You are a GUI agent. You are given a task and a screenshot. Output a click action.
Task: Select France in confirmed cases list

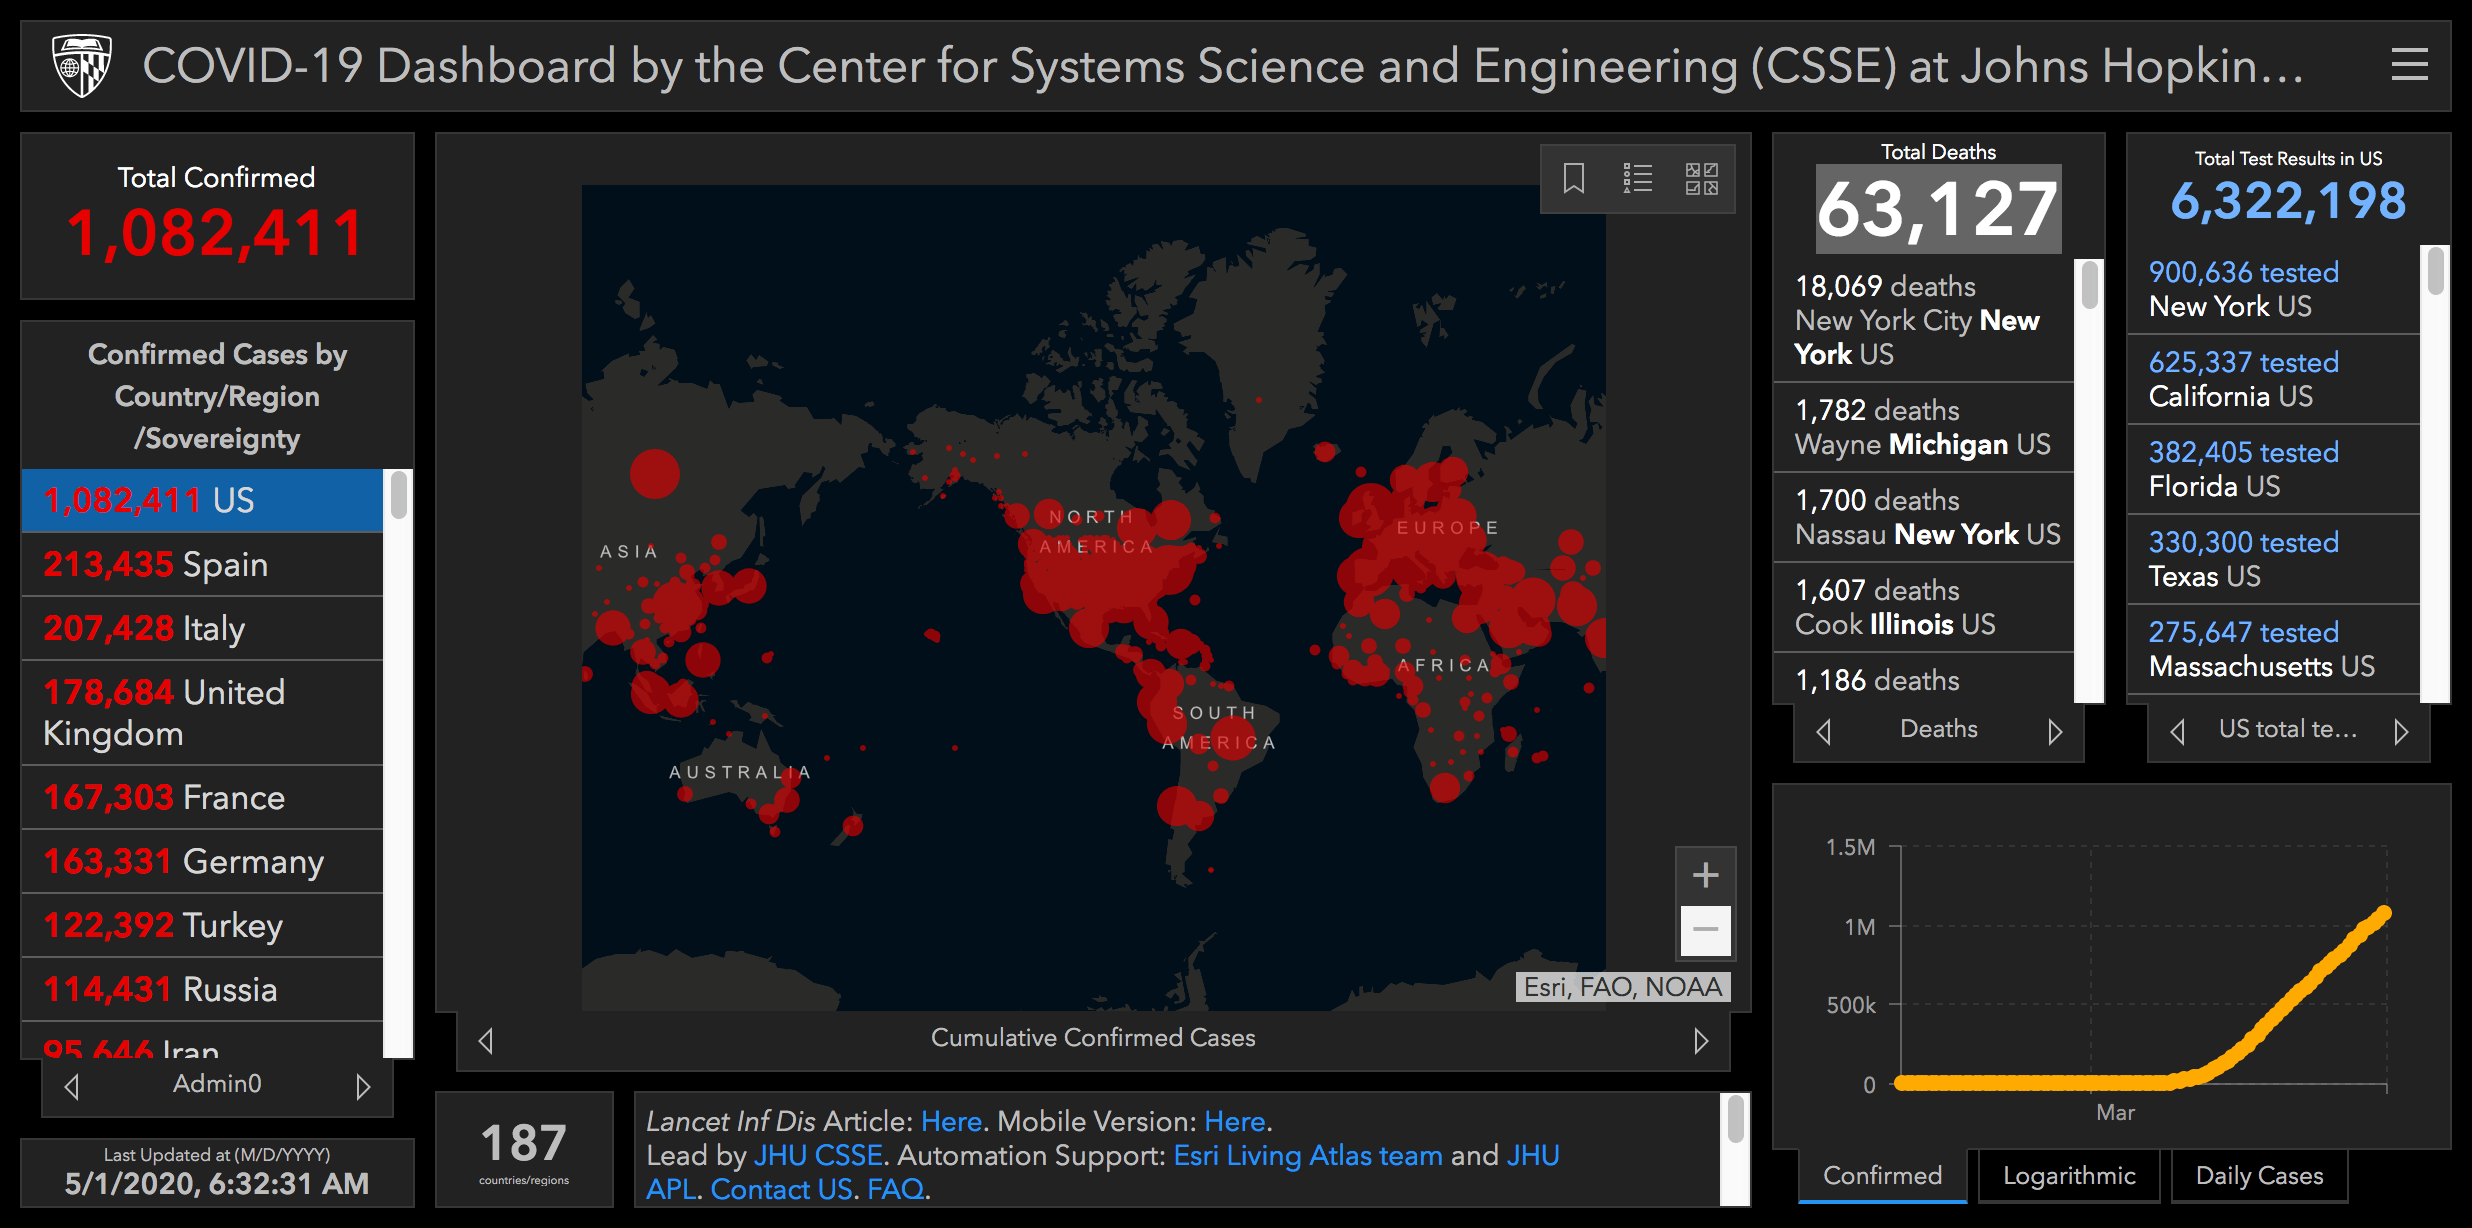[x=202, y=797]
